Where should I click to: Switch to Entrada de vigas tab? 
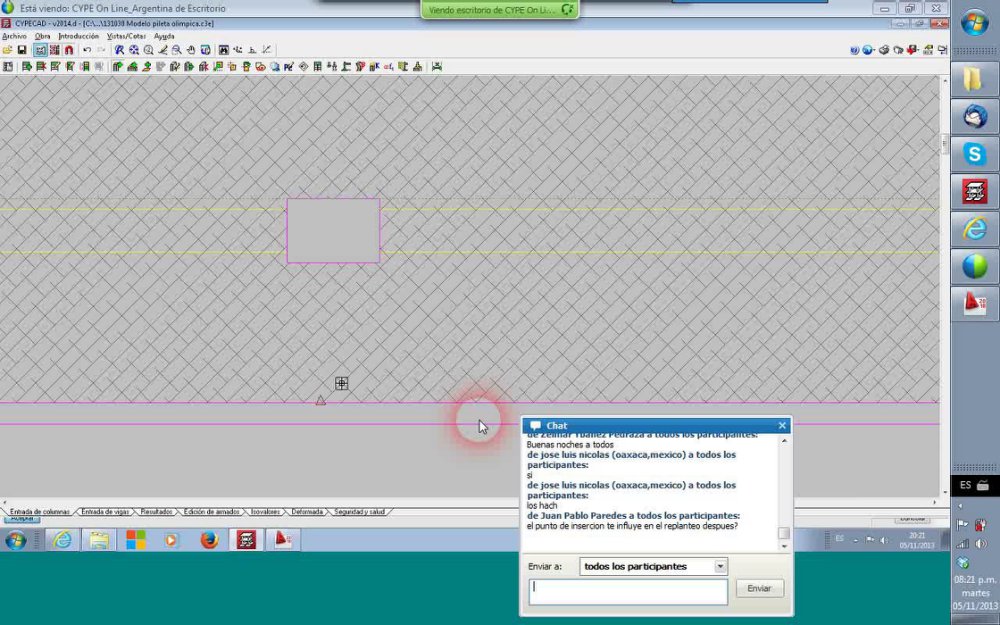(x=105, y=511)
